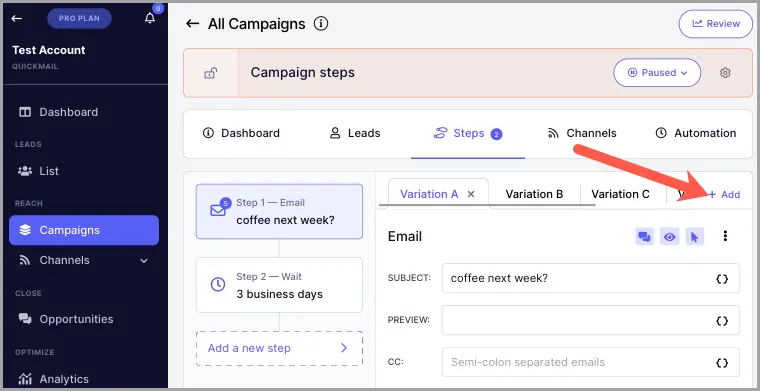The width and height of the screenshot is (760, 391).
Task: Click the unlock padlock icon
Action: point(210,73)
